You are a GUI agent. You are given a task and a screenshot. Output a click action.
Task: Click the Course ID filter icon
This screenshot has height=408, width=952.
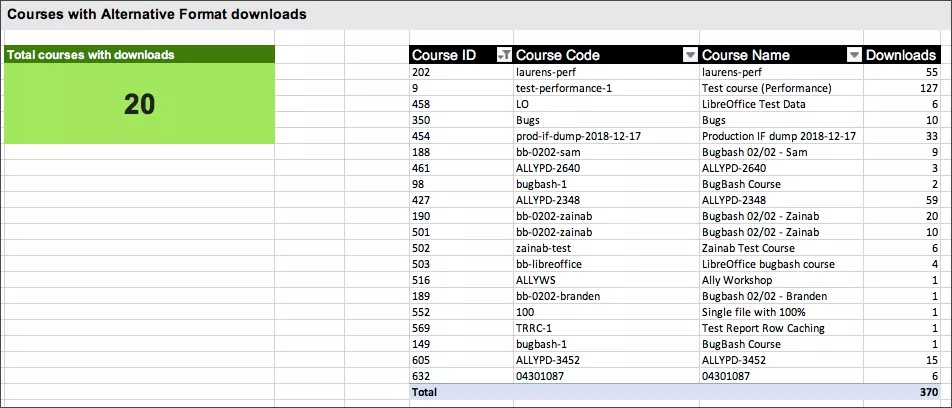[x=504, y=55]
